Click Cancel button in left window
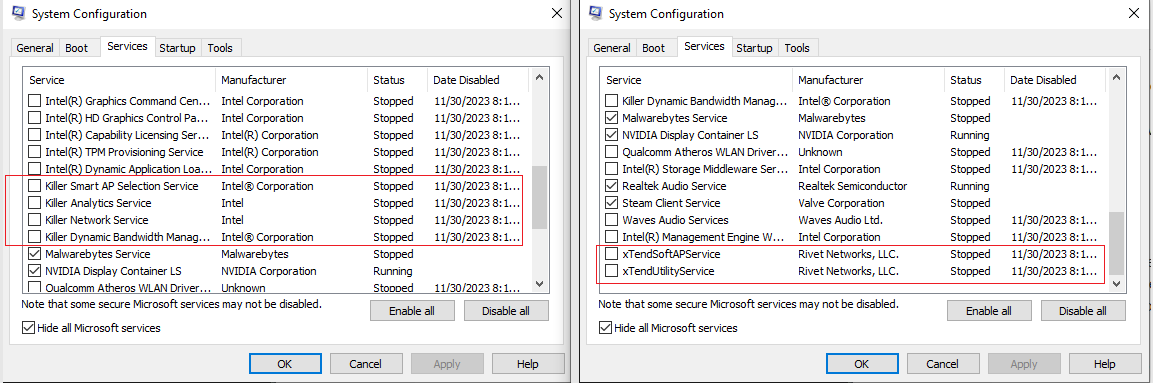This screenshot has height=383, width=1153. [x=366, y=364]
